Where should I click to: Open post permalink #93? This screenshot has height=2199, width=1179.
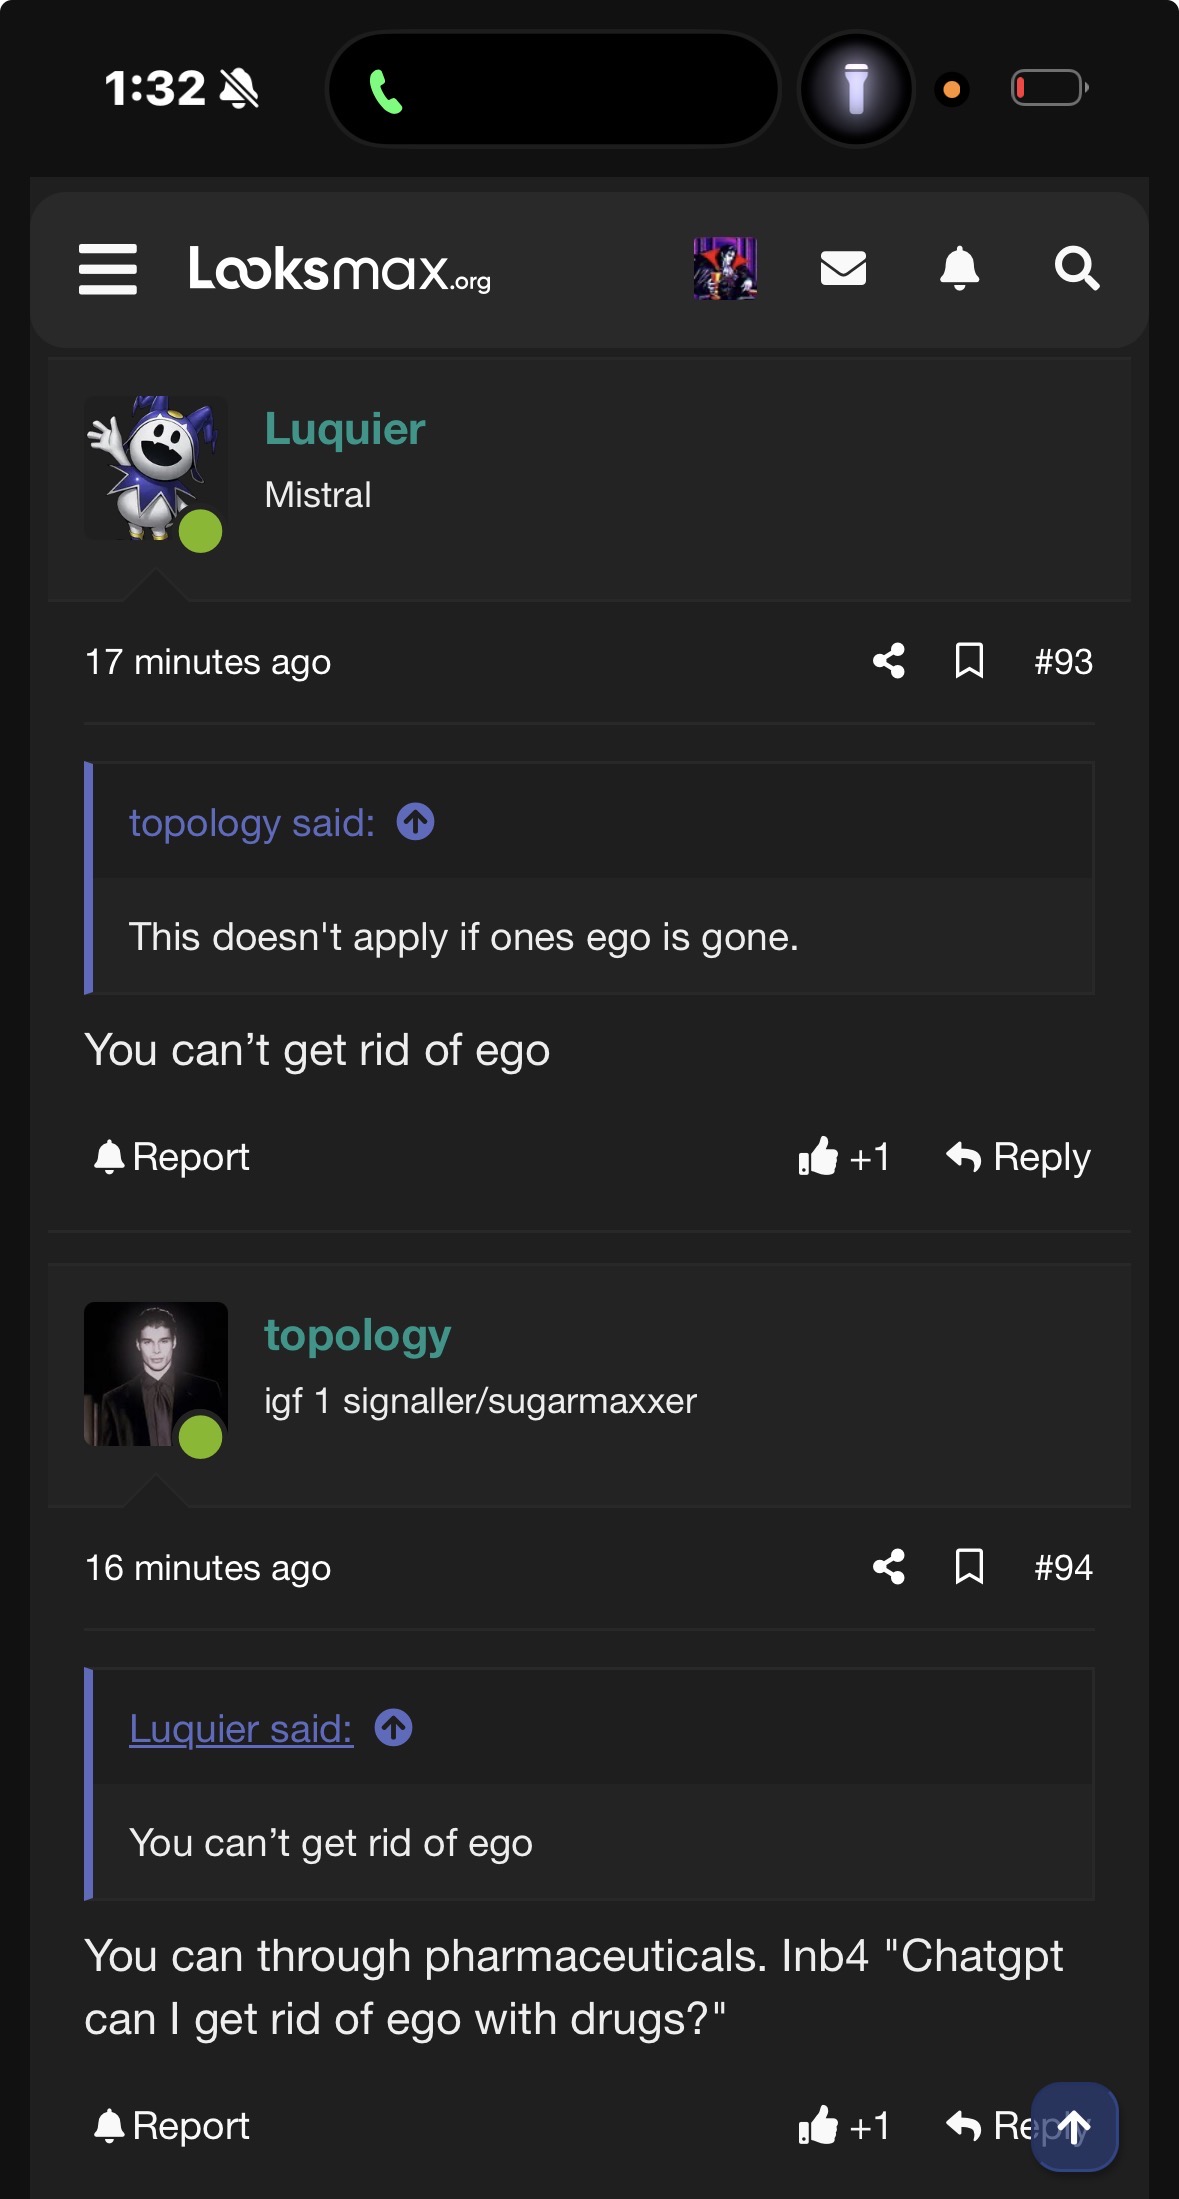coord(1063,661)
